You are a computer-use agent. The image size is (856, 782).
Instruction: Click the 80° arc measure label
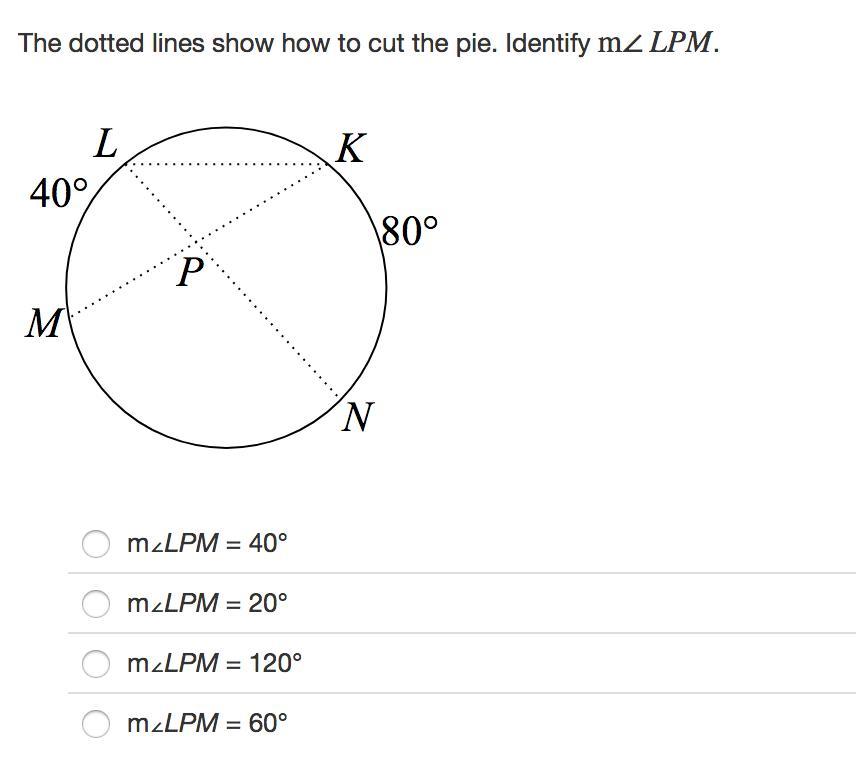[x=409, y=231]
